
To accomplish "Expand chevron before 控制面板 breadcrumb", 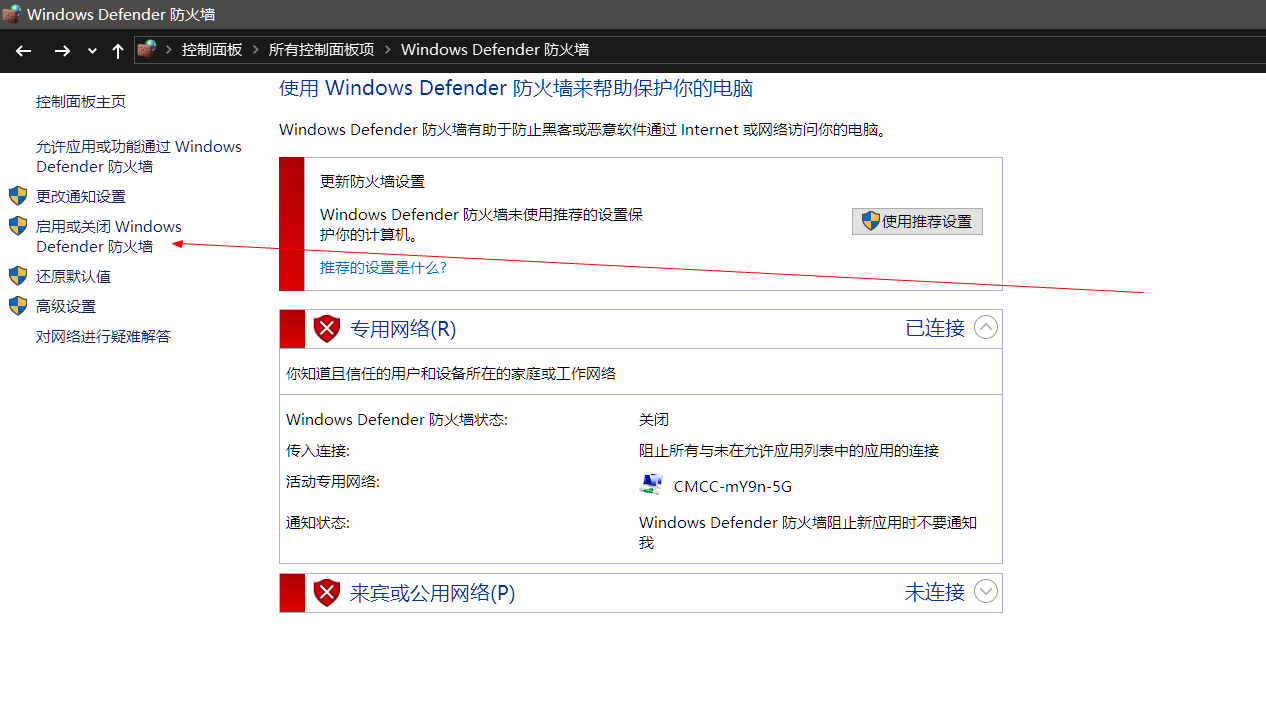I will pyautogui.click(x=169, y=49).
